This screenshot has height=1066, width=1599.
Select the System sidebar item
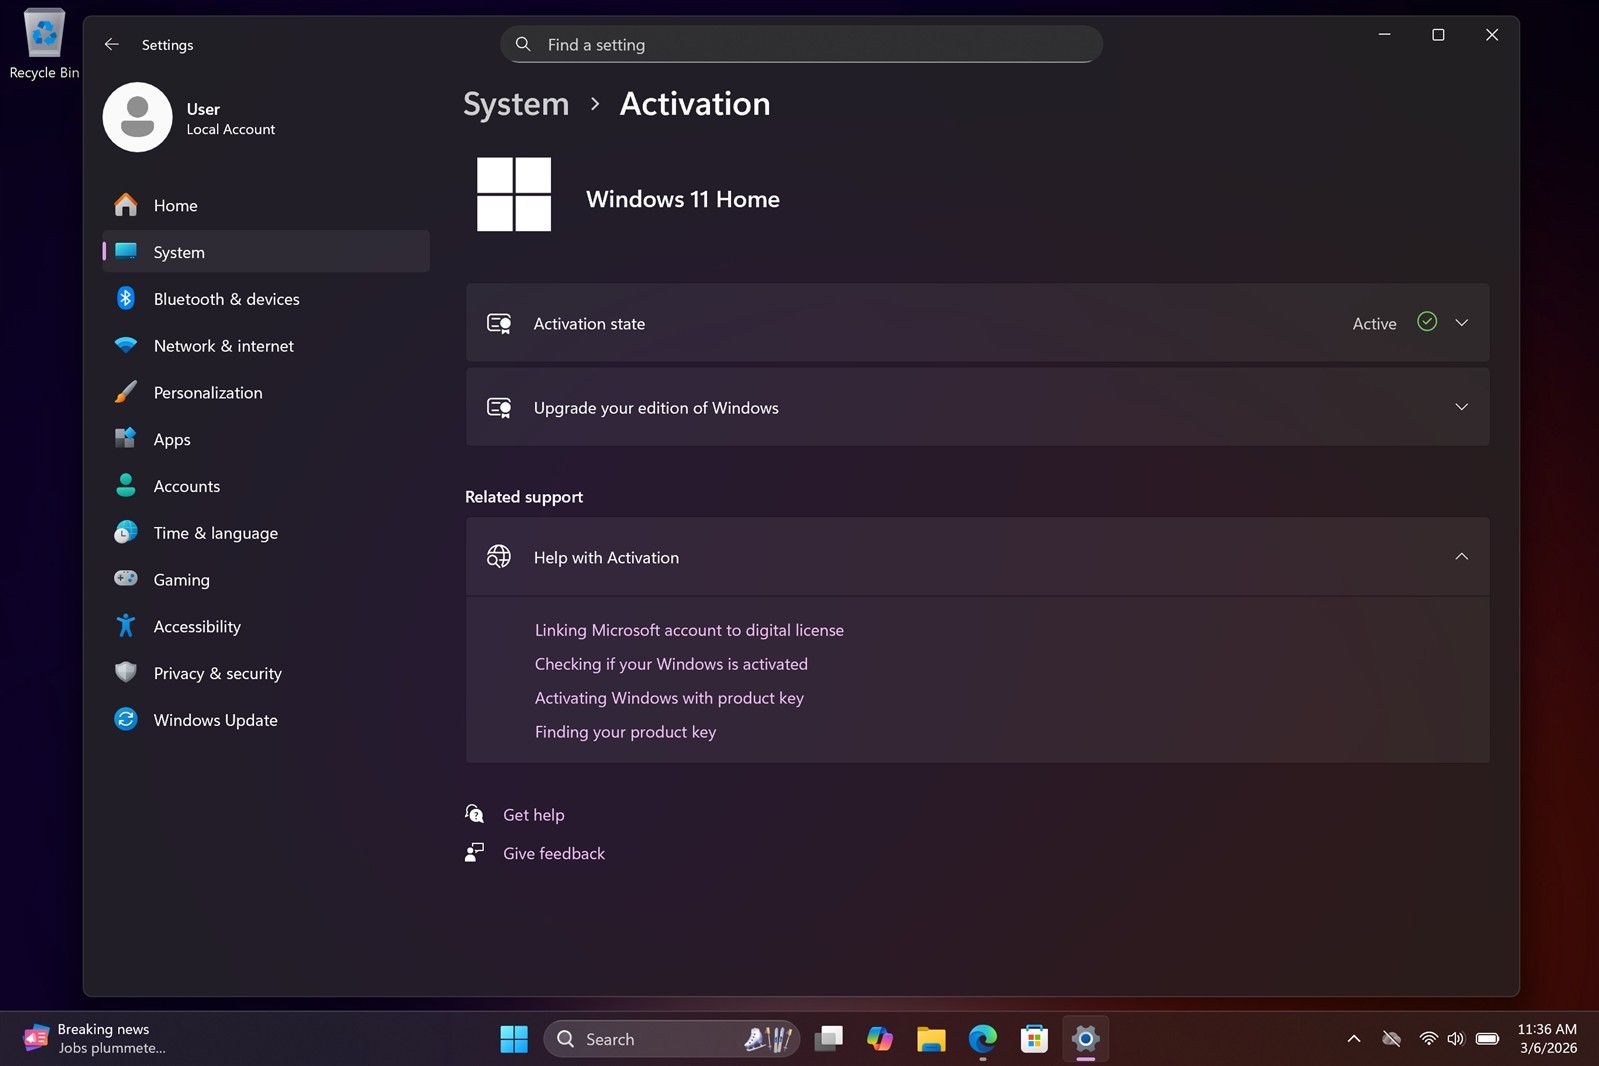[266, 252]
